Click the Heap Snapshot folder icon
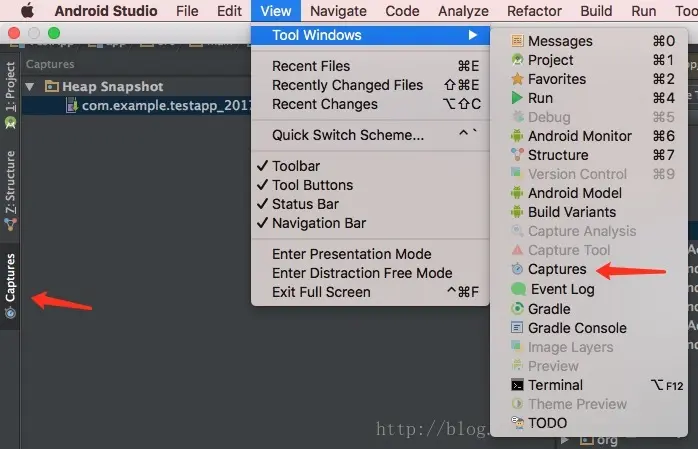The image size is (698, 449). click(52, 86)
